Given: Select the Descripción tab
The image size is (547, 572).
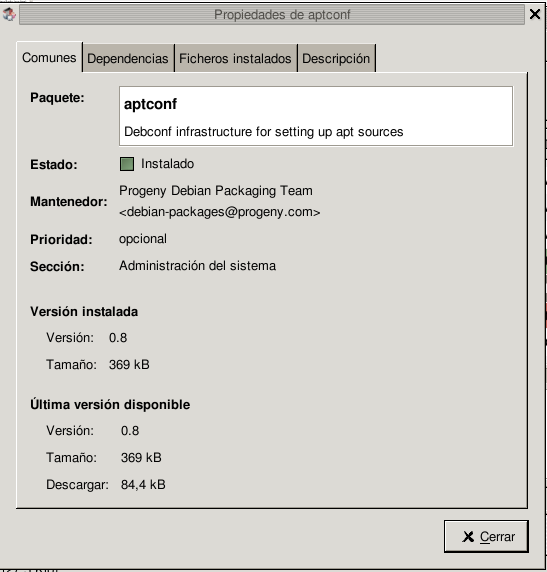Looking at the screenshot, I should [336, 58].
